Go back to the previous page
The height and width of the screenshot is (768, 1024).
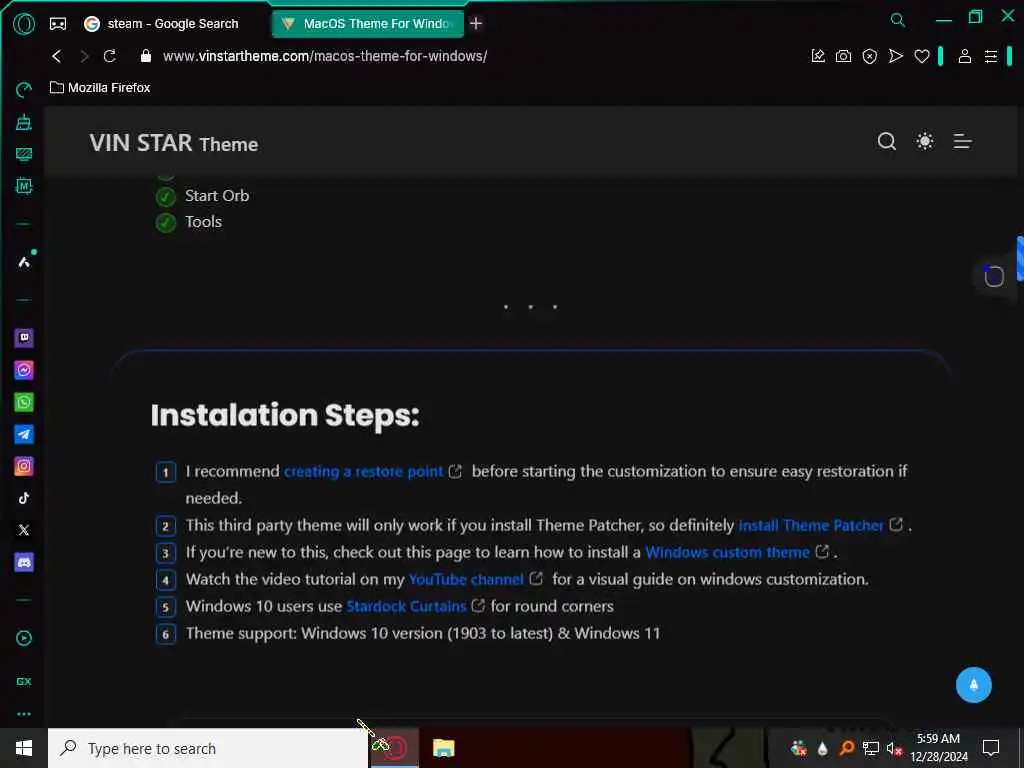click(x=57, y=56)
